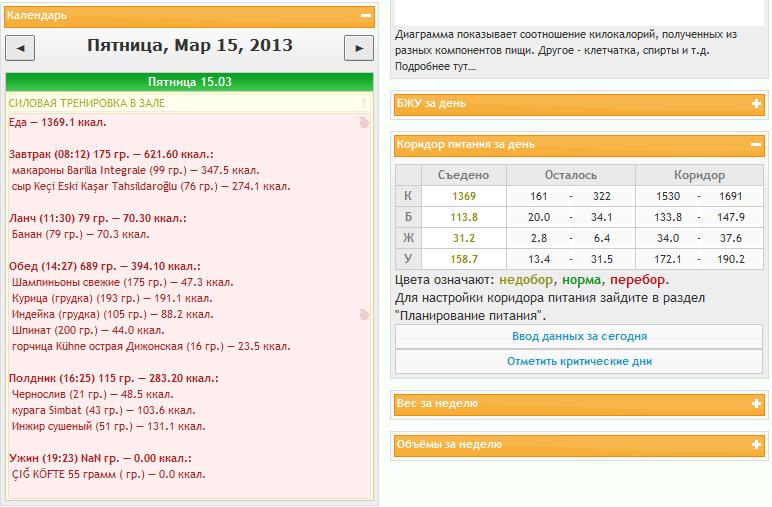Click the недобор legend word

(526, 280)
